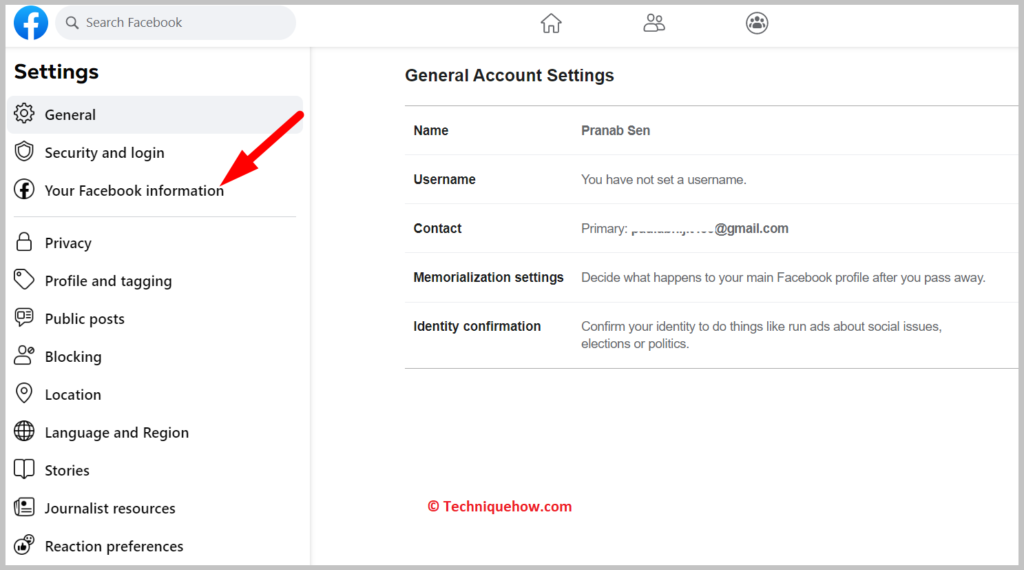Click the 'Confirm your identity' description text
Image resolution: width=1024 pixels, height=570 pixels.
coord(761,335)
